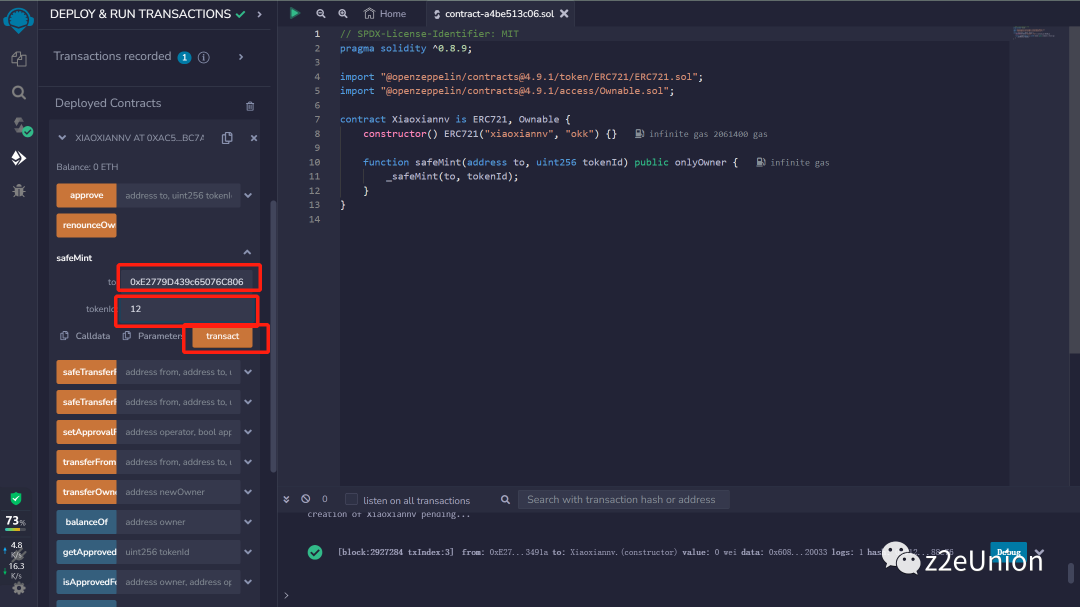1080x607 pixels.
Task: Click the green Run script play icon
Action: pyautogui.click(x=294, y=13)
